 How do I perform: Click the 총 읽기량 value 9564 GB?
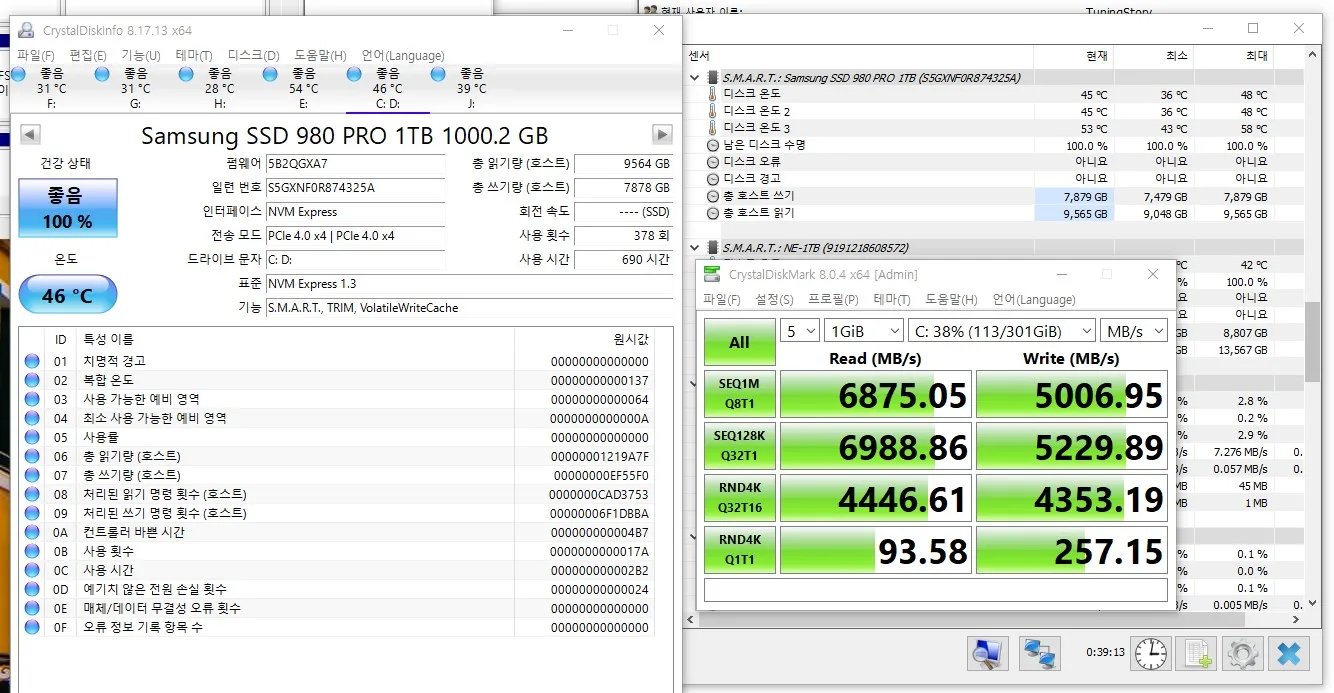(x=624, y=164)
